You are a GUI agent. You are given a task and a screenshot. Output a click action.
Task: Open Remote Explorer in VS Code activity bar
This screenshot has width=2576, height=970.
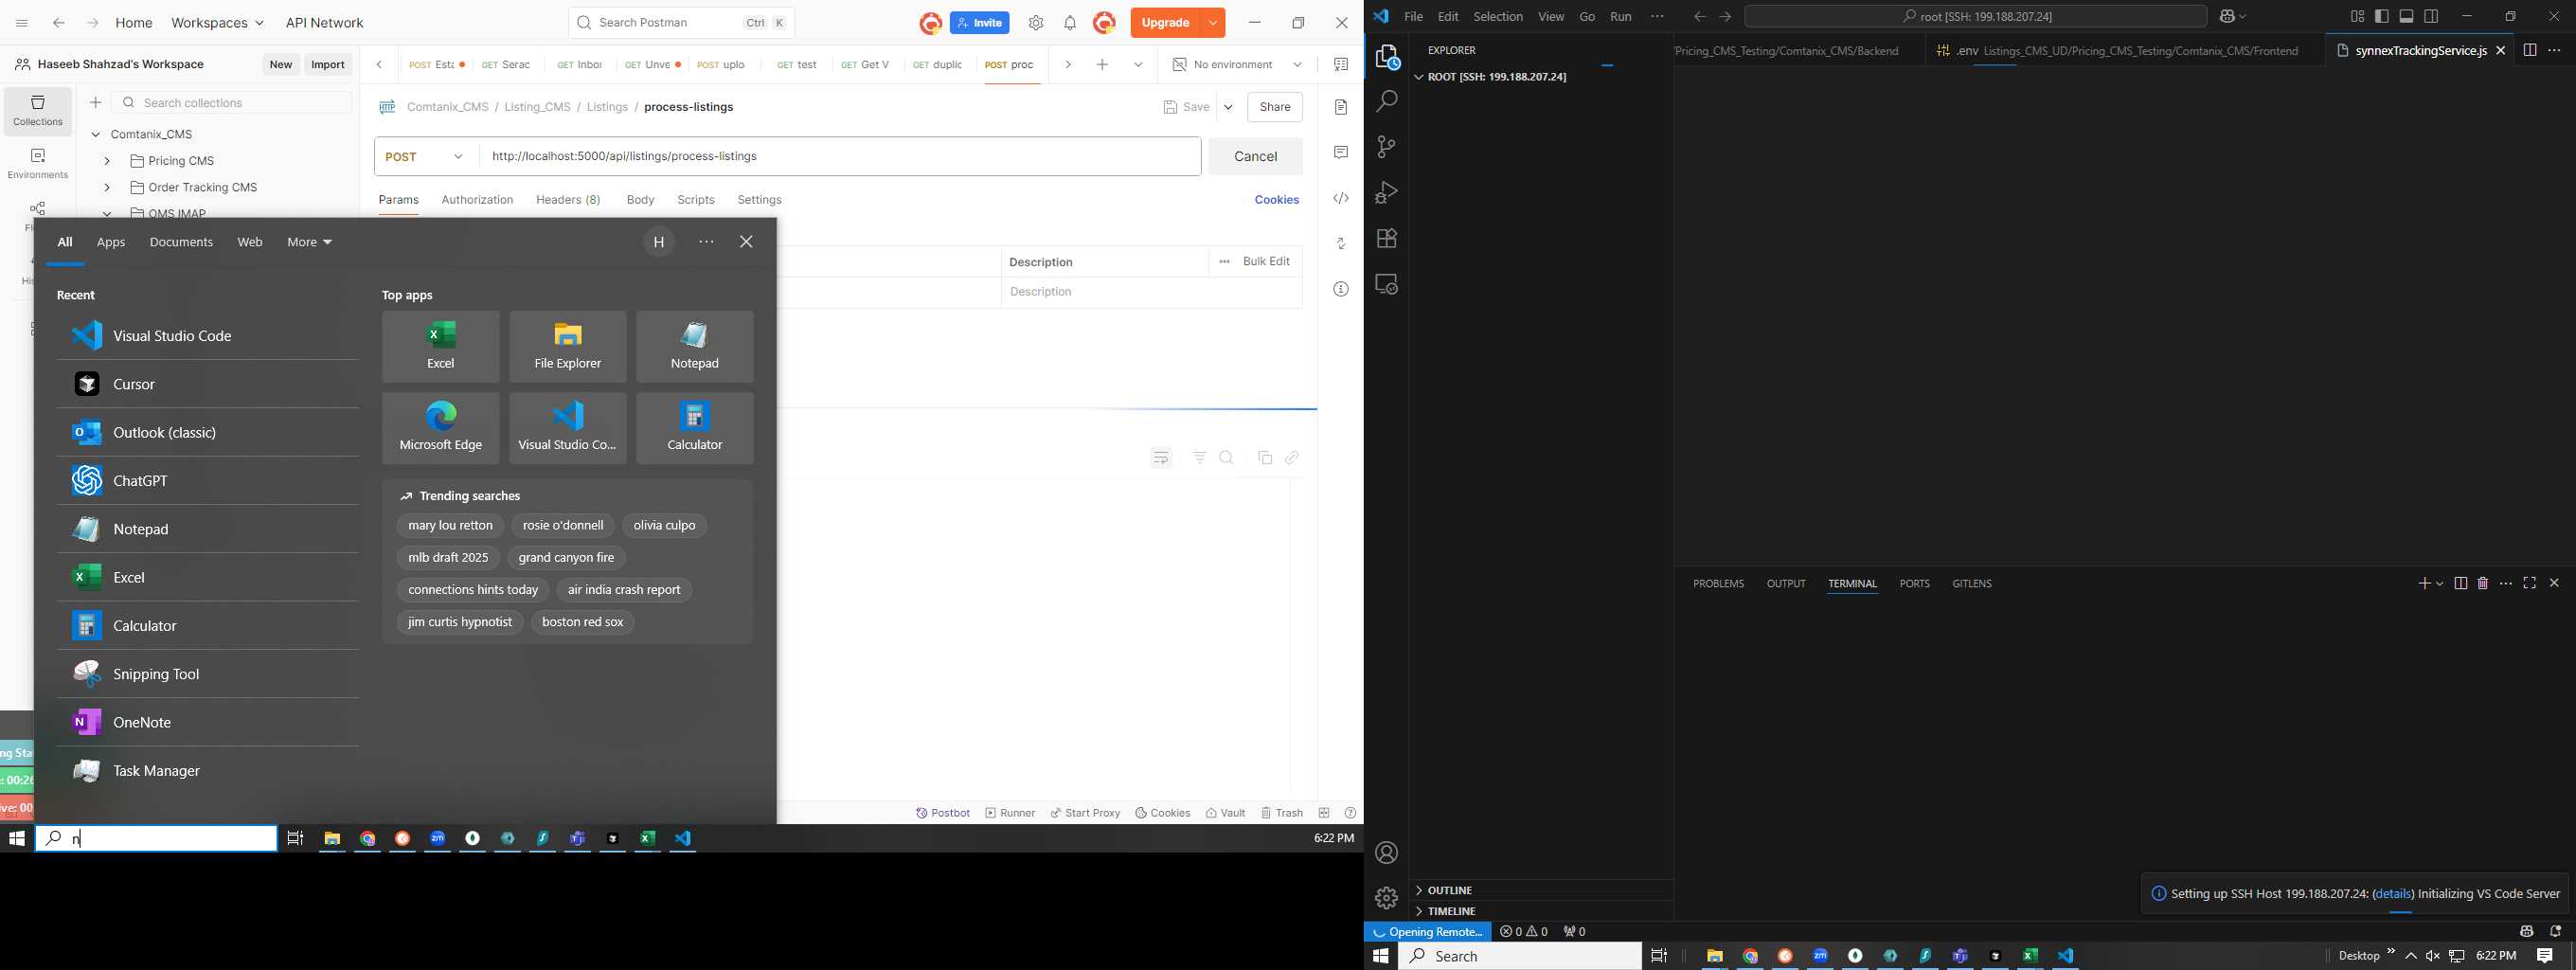1386,284
